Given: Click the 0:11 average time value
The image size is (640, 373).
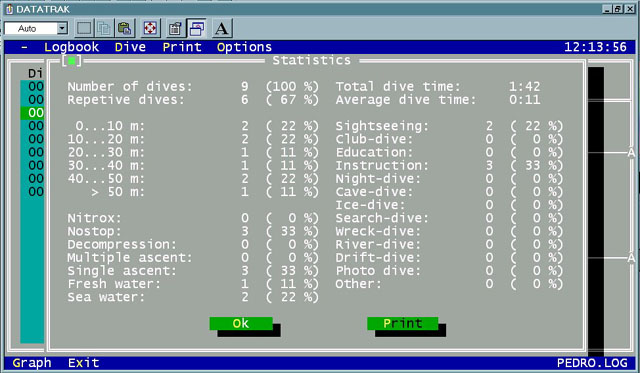Looking at the screenshot, I should 524,100.
